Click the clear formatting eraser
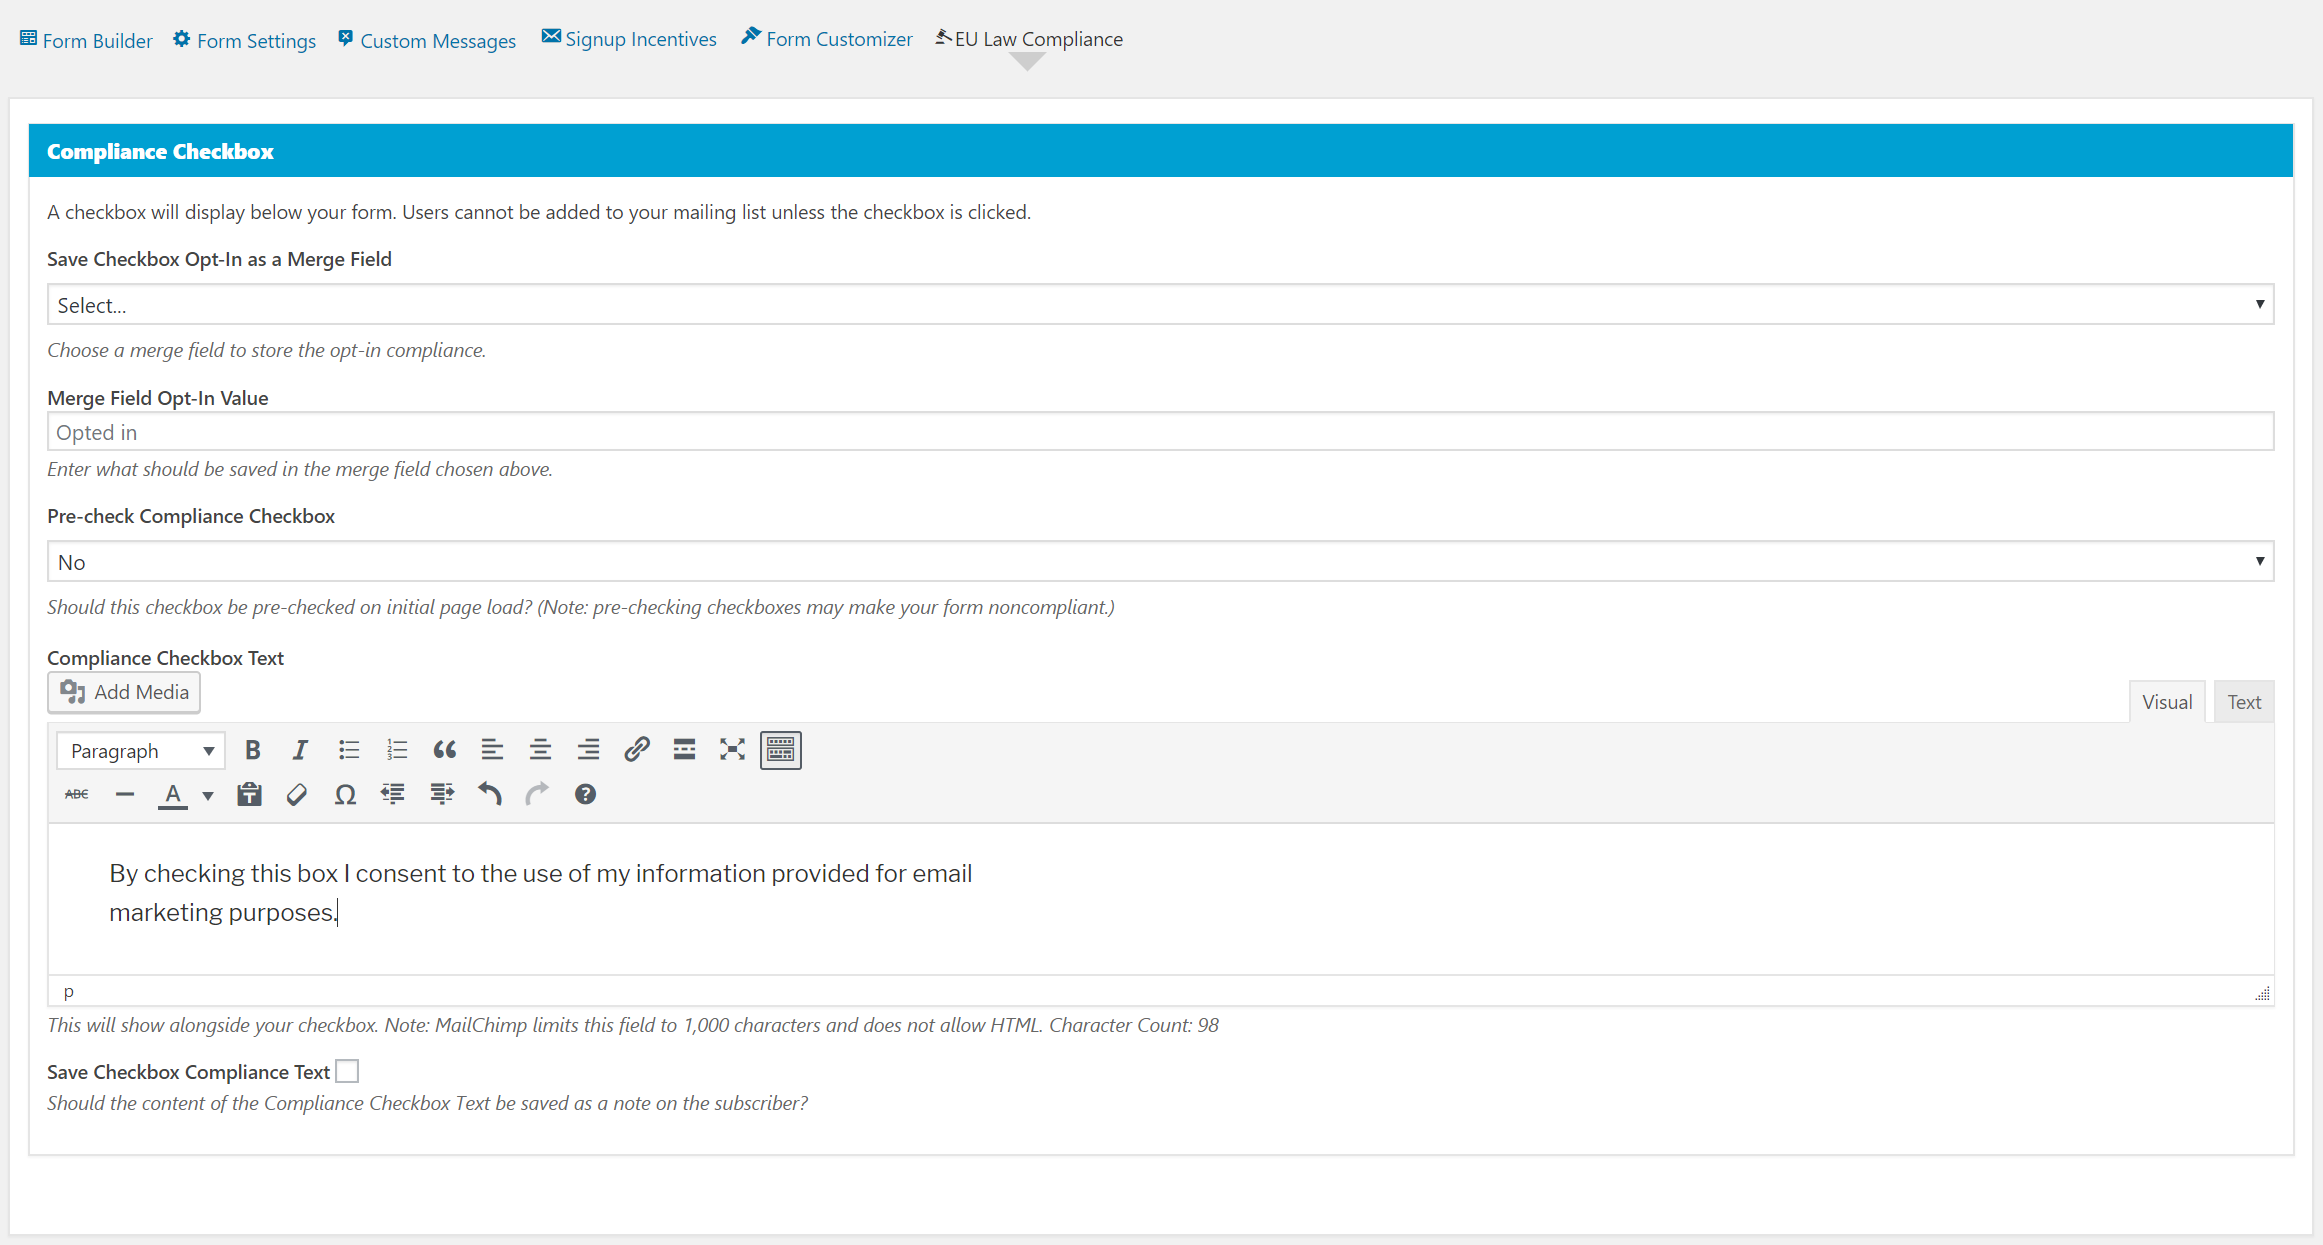 click(297, 795)
